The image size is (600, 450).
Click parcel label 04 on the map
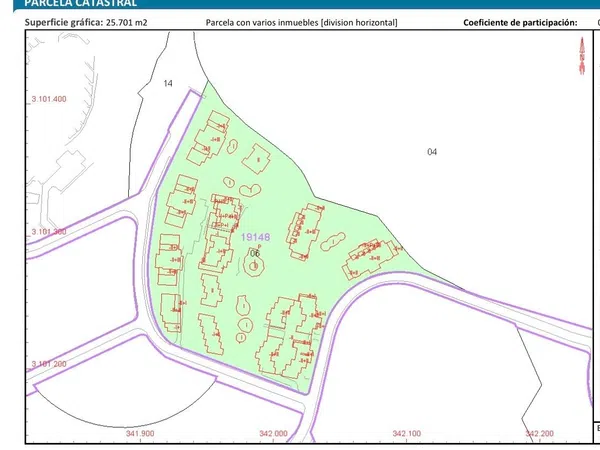click(432, 152)
